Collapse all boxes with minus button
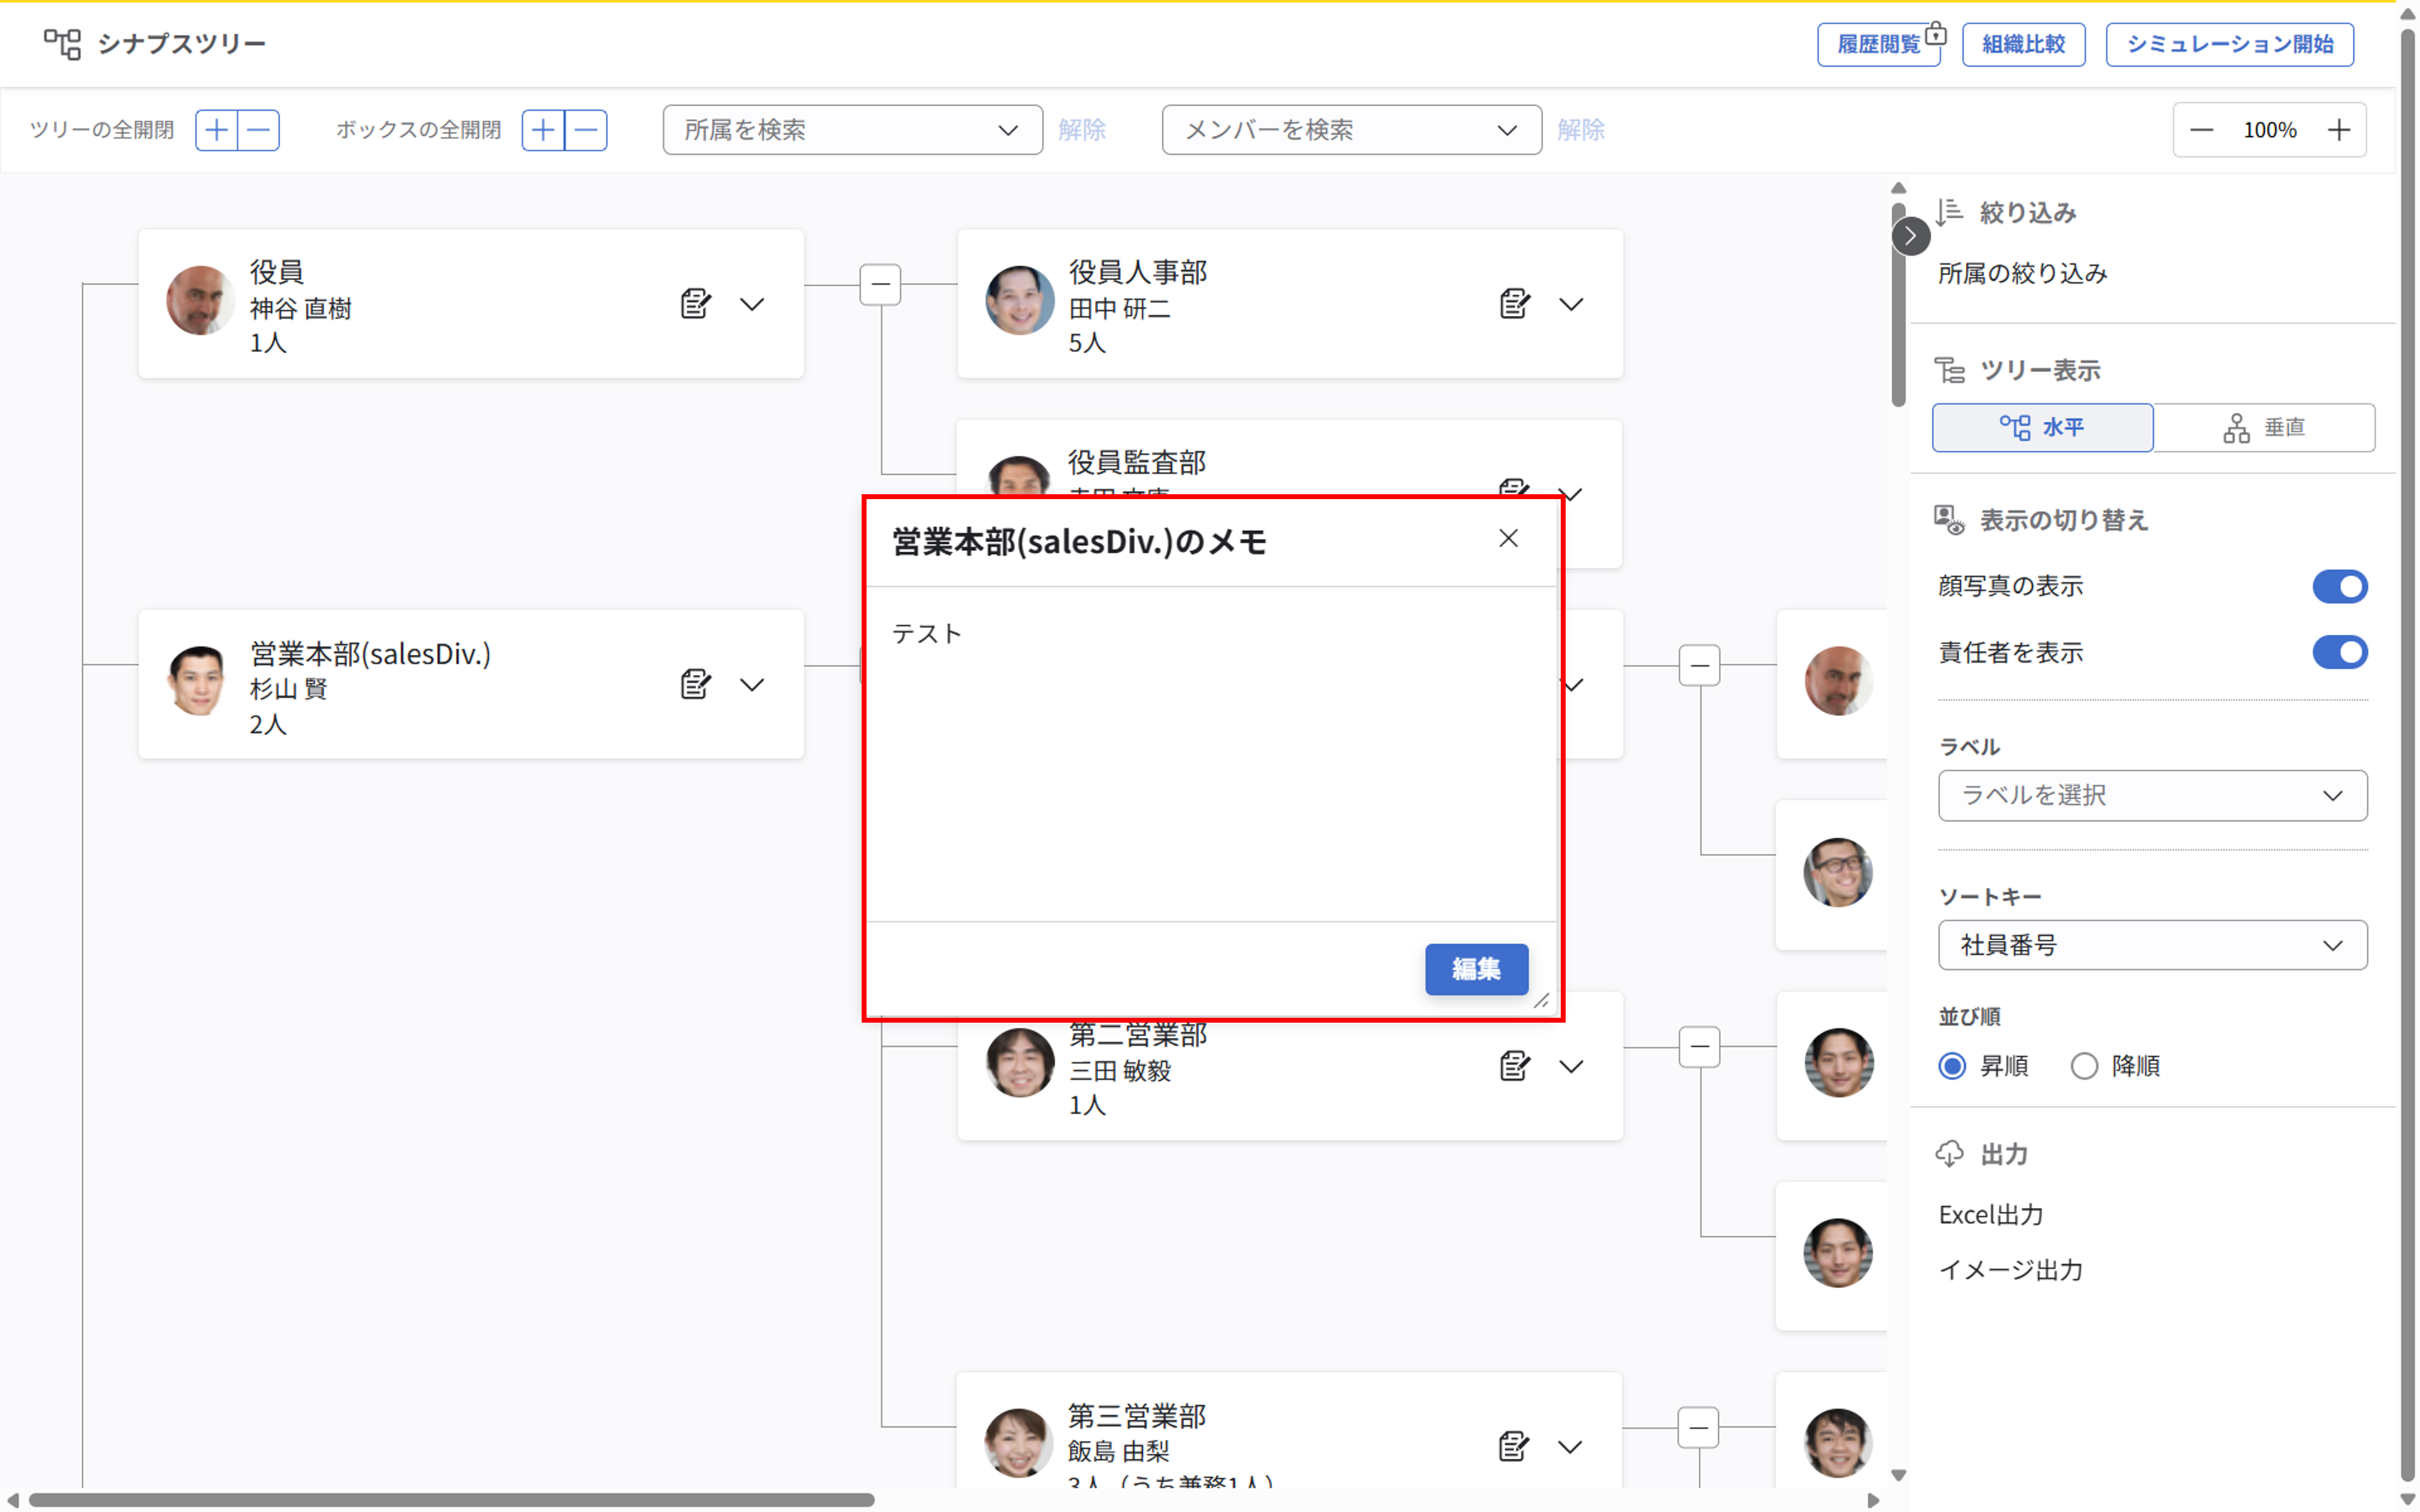The width and height of the screenshot is (2420, 1512). [x=586, y=130]
